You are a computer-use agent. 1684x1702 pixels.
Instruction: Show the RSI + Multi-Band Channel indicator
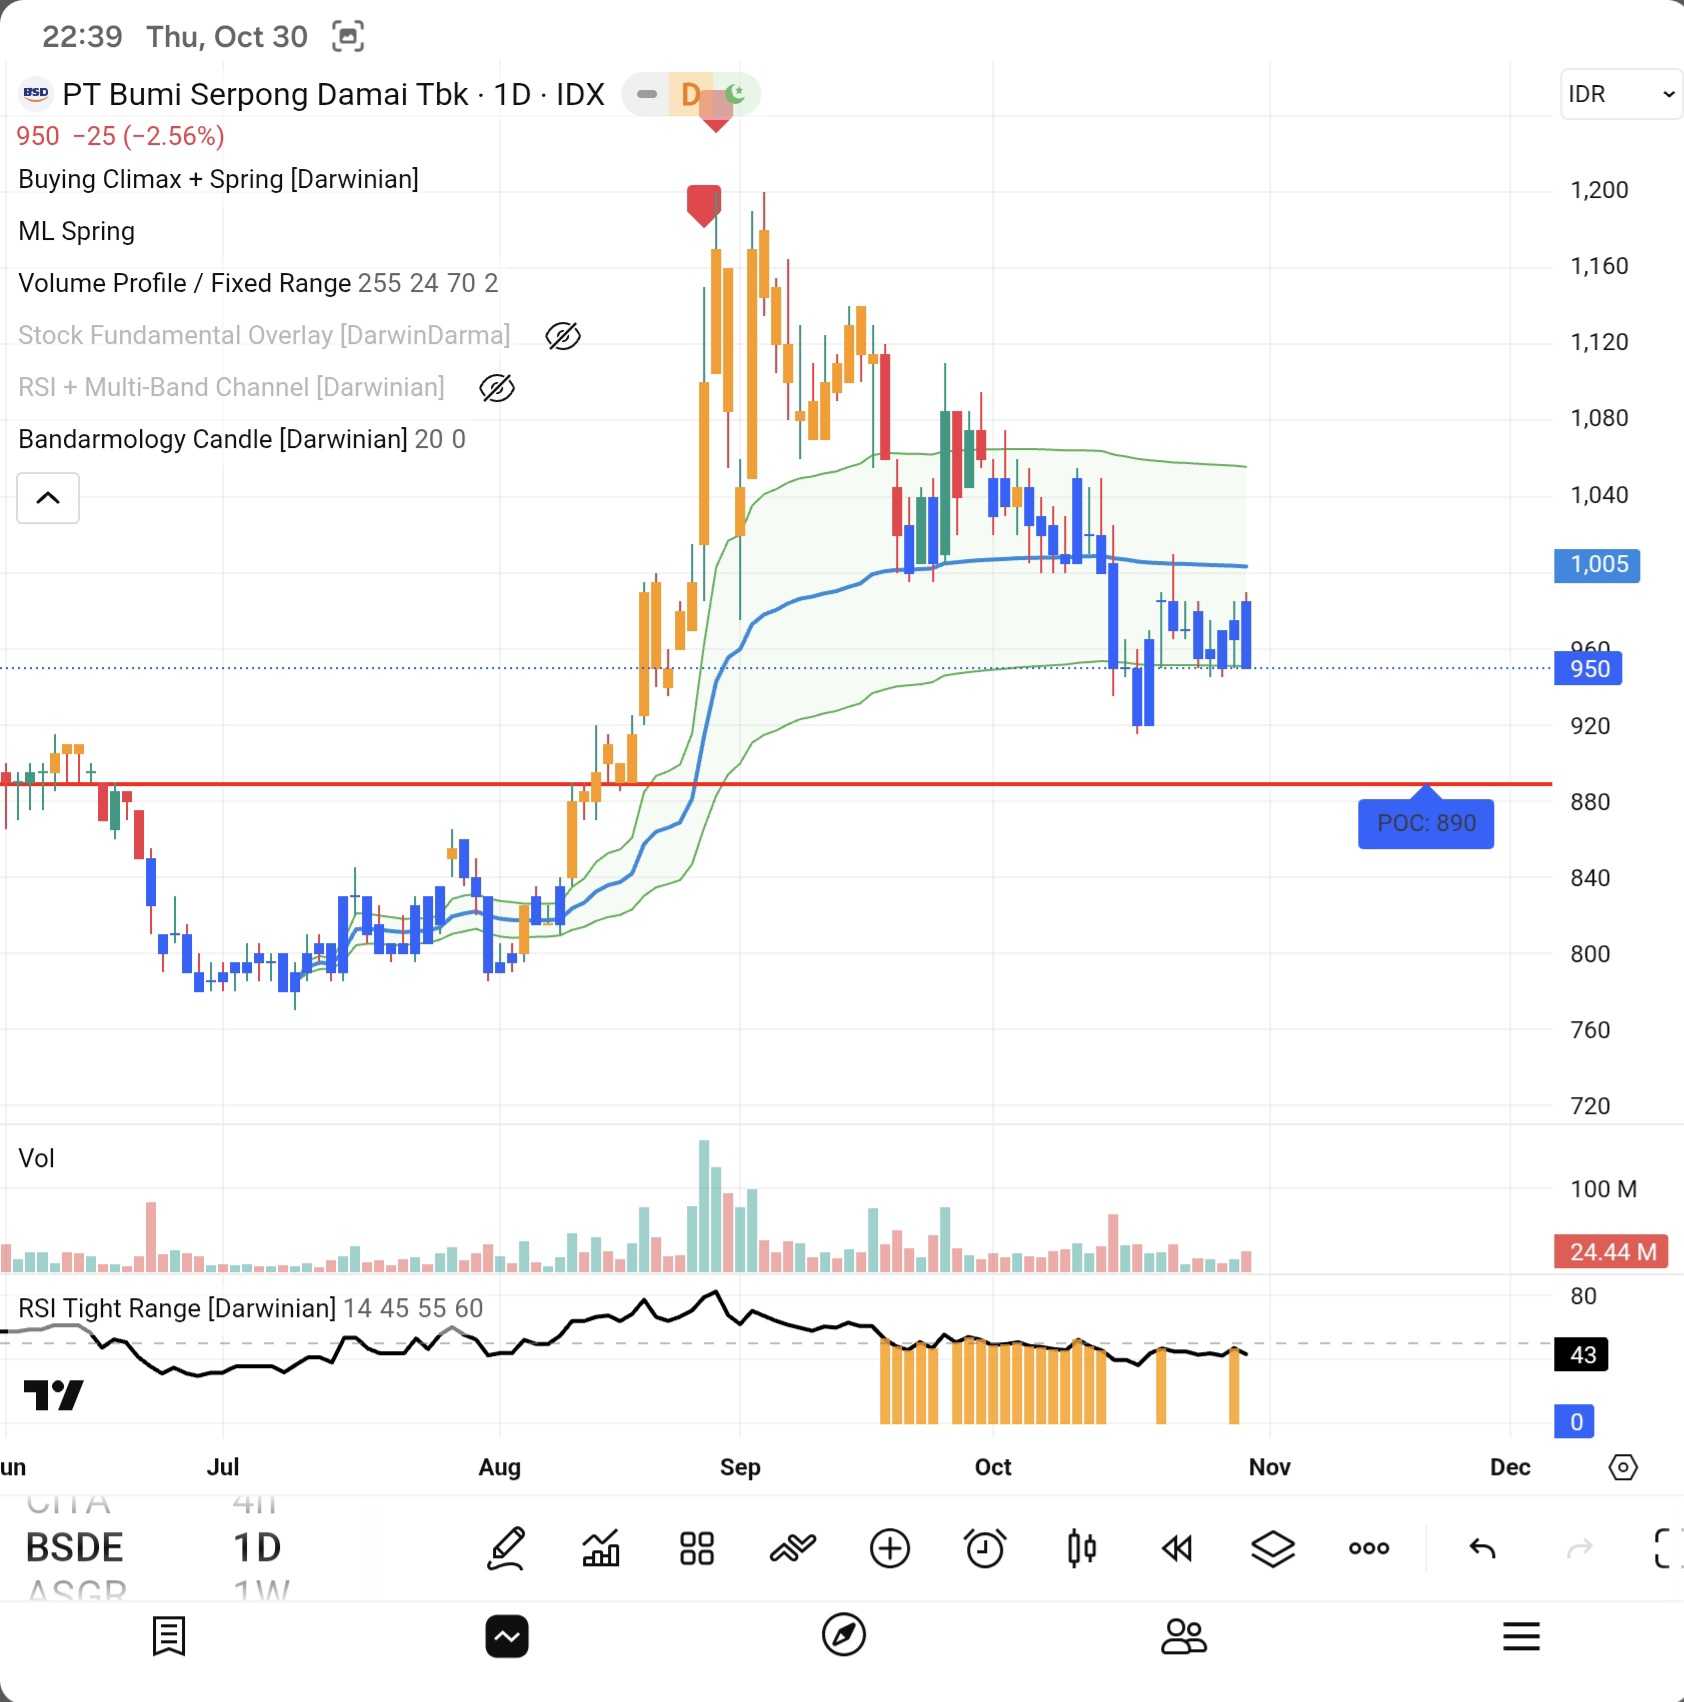[497, 388]
